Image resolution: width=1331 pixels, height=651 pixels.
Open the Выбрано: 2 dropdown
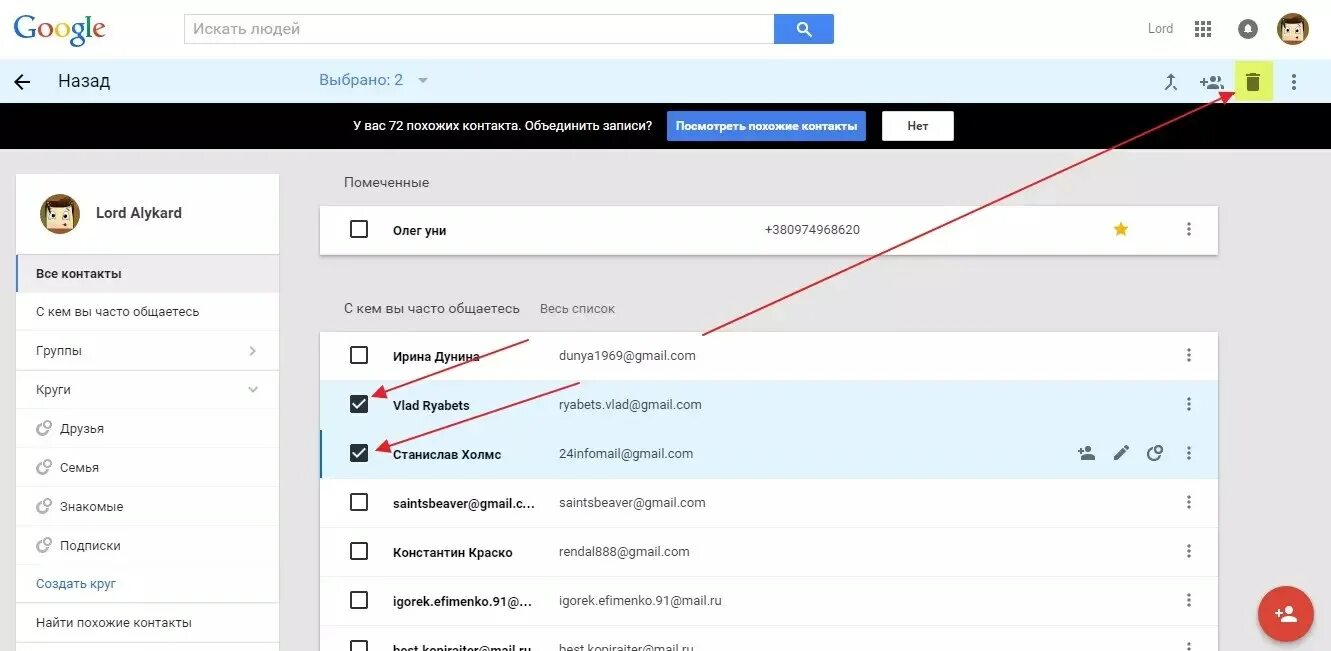[x=374, y=80]
